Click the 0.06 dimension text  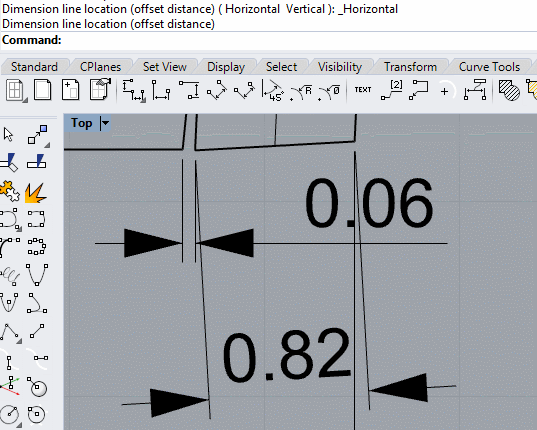point(369,203)
